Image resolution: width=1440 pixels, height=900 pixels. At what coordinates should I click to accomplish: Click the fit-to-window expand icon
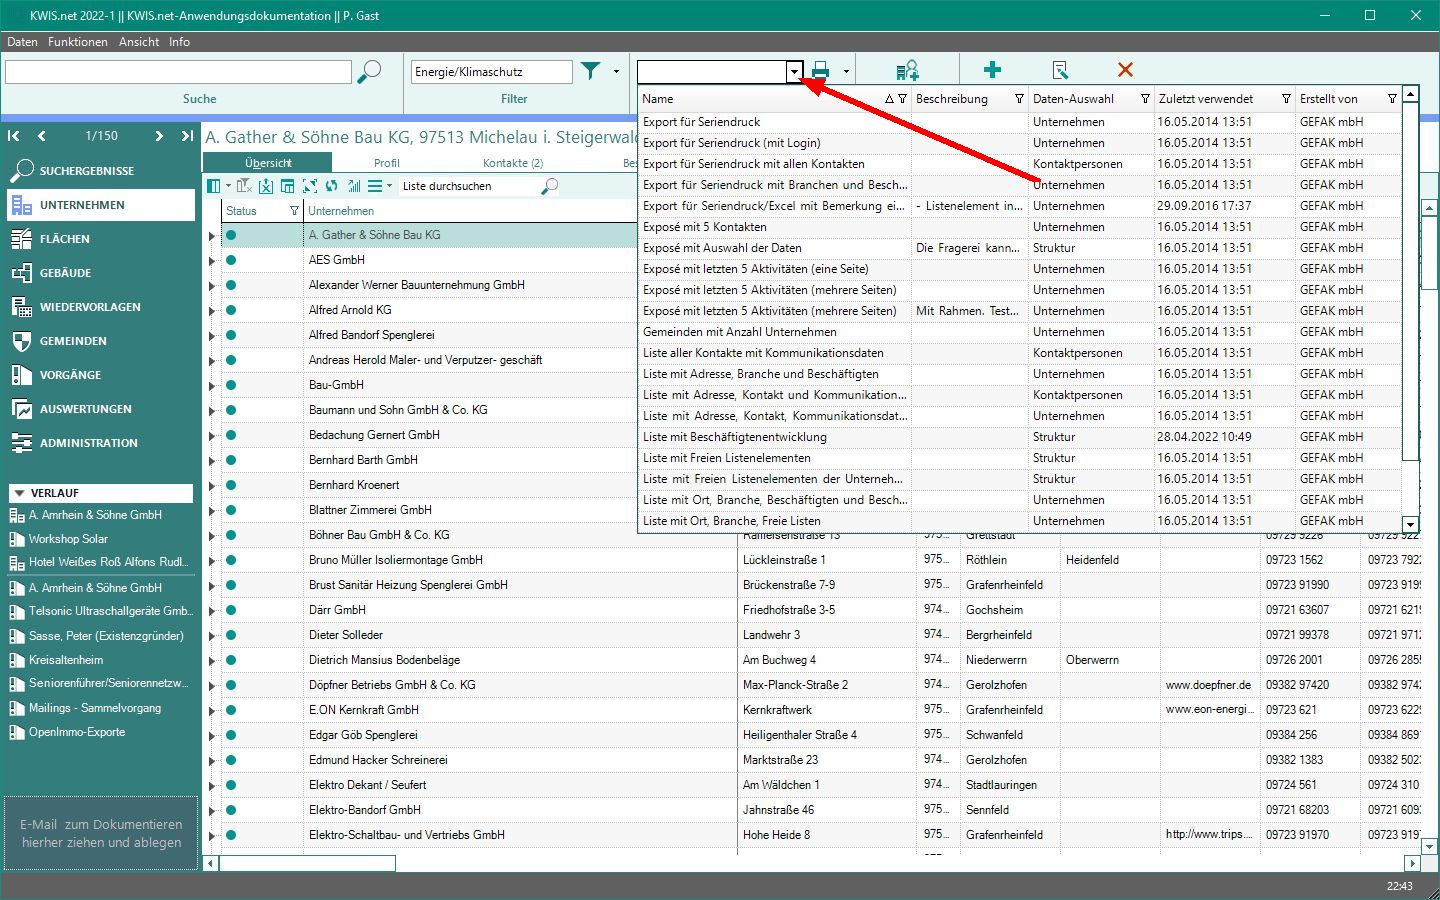click(310, 186)
